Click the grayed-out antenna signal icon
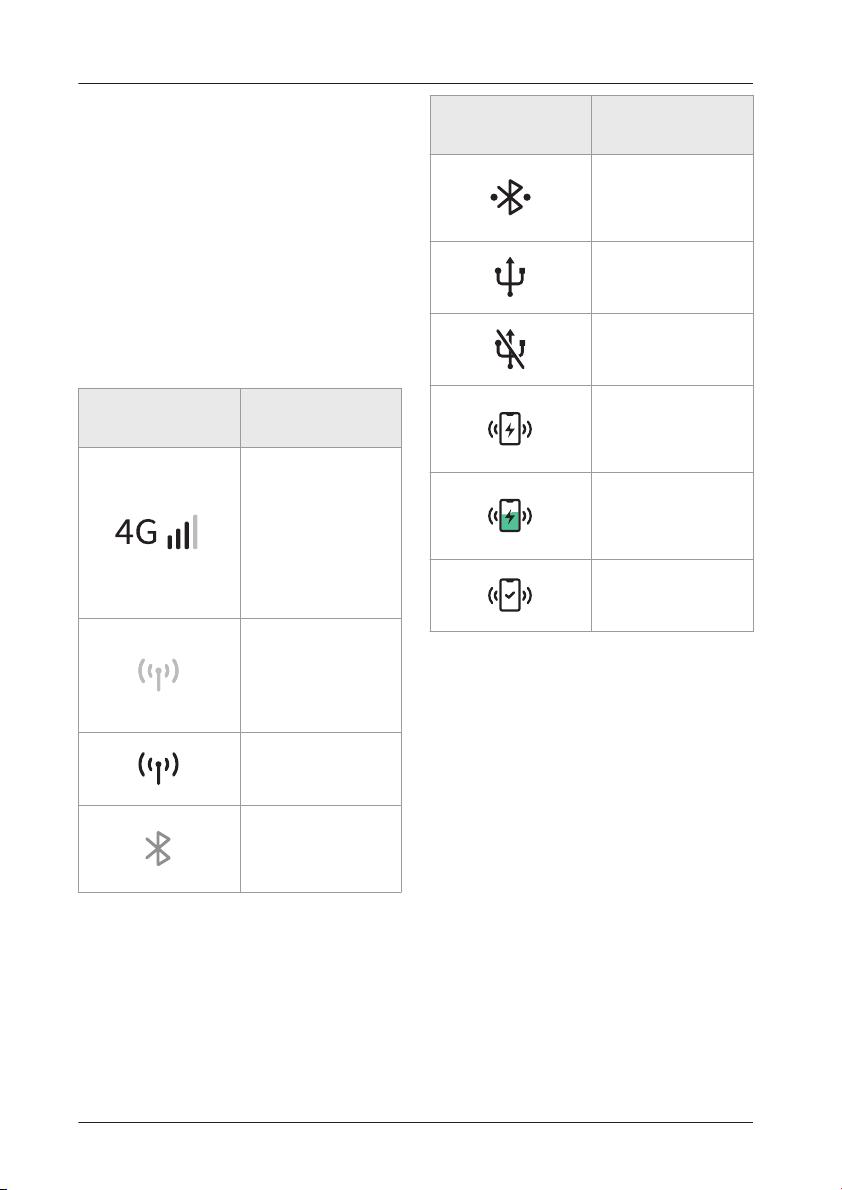842x1190 pixels. coord(158,674)
